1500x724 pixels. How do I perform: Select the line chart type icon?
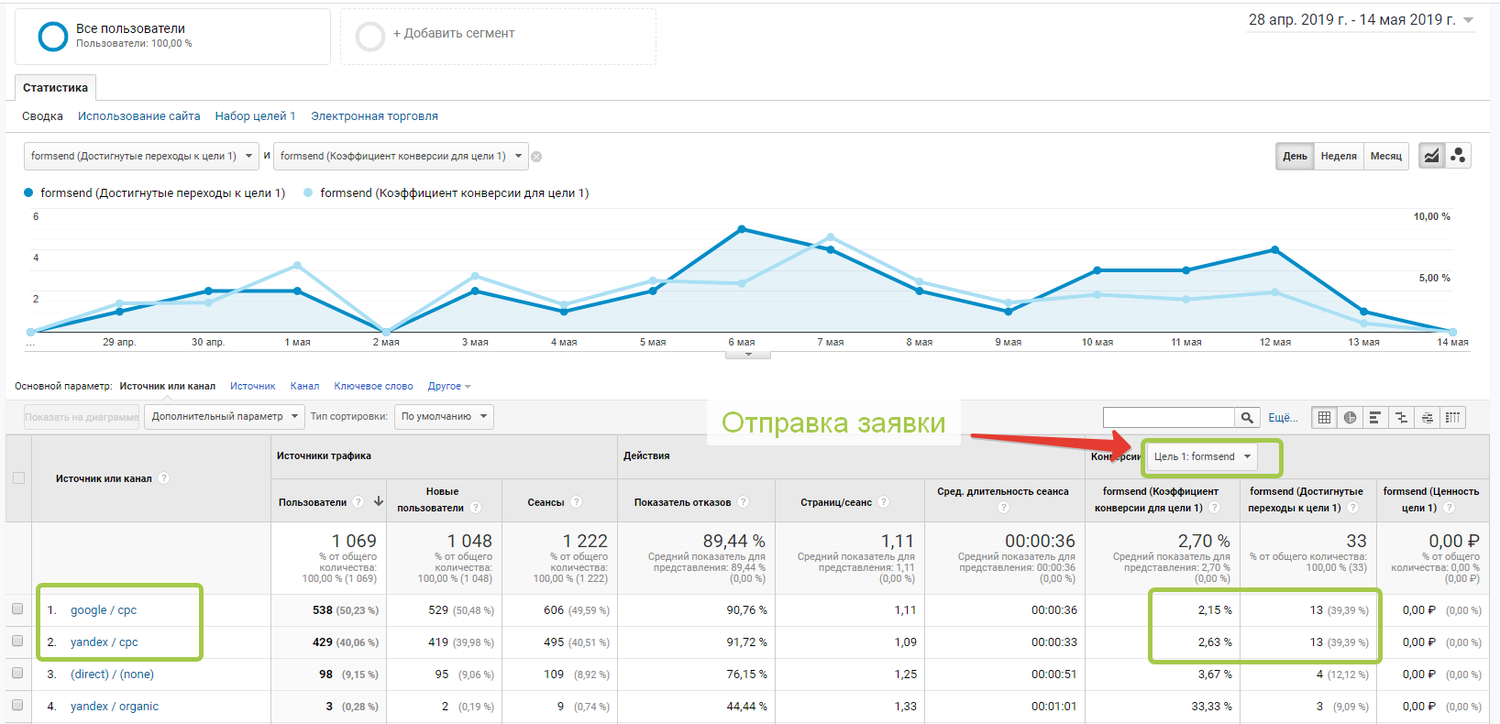click(1433, 156)
